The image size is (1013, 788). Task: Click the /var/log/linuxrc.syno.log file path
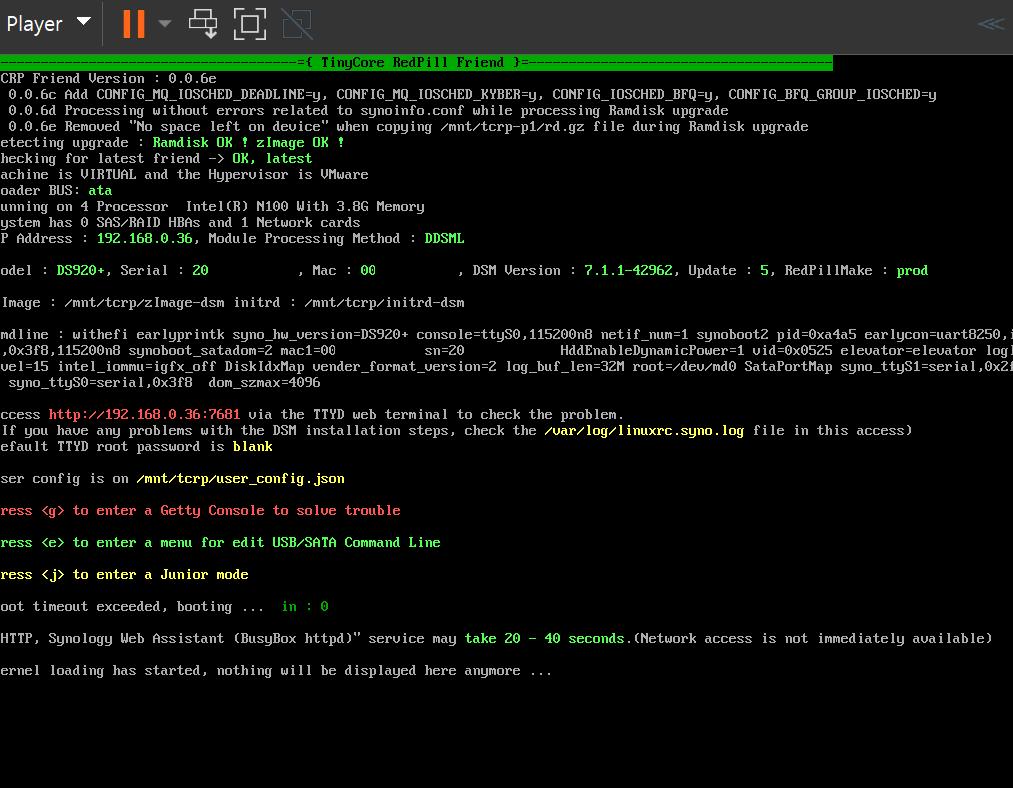coord(644,430)
